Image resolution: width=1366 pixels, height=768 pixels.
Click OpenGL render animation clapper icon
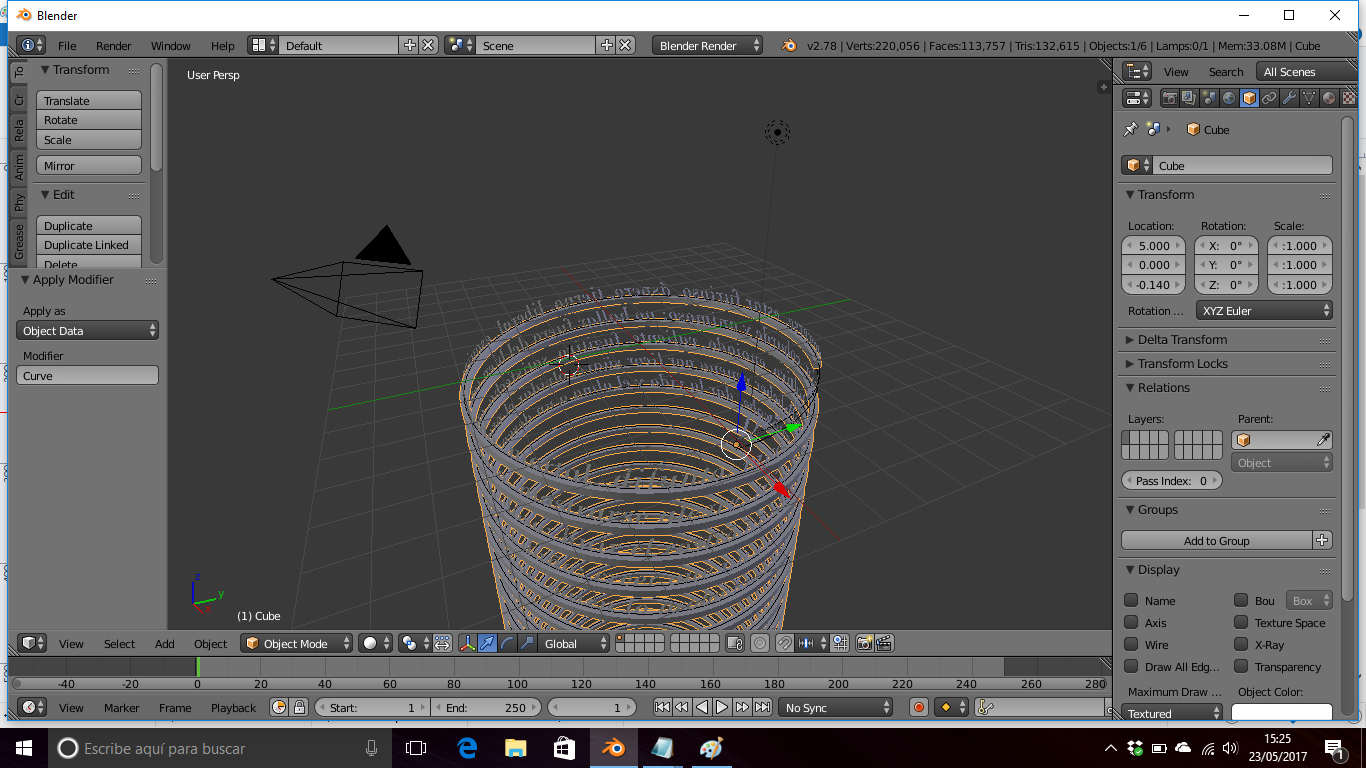click(885, 643)
